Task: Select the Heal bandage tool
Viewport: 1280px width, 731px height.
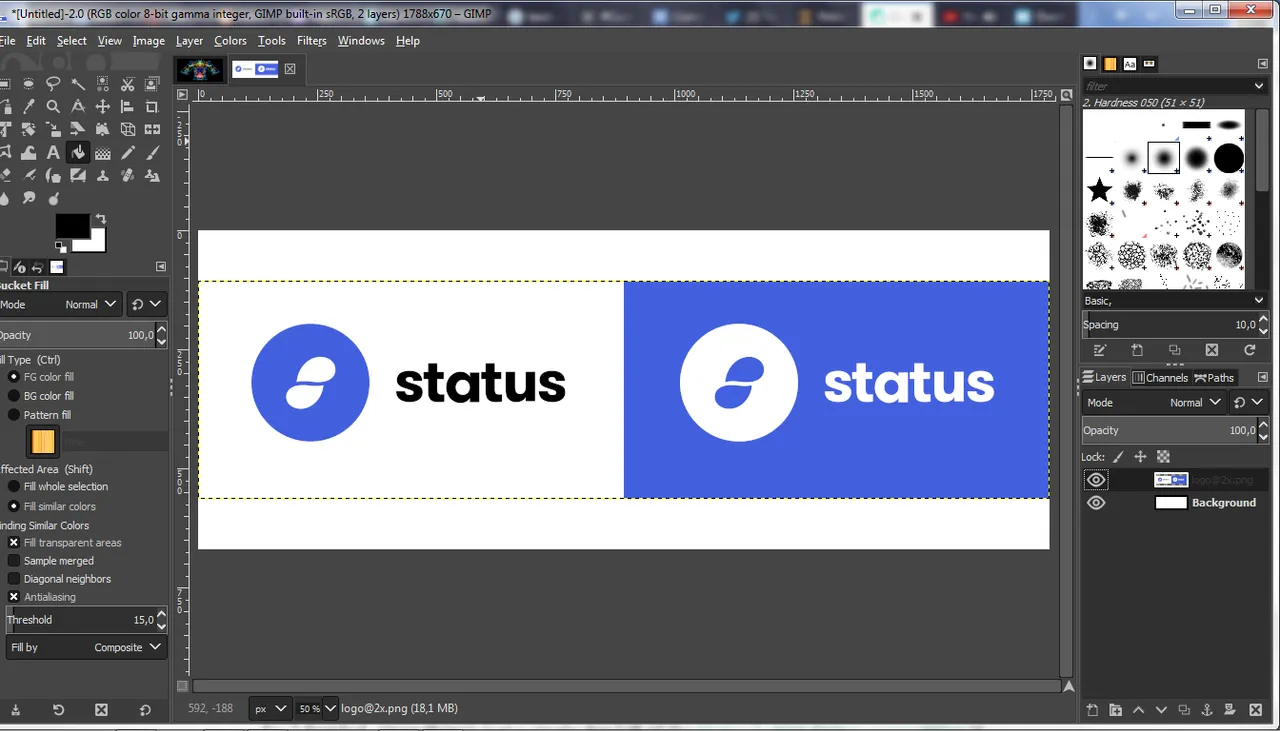Action: (x=128, y=175)
